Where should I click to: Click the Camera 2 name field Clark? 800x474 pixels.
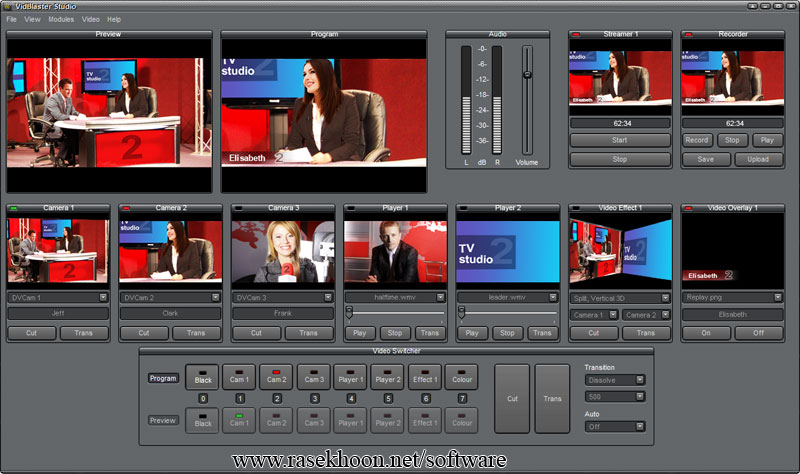pos(170,313)
